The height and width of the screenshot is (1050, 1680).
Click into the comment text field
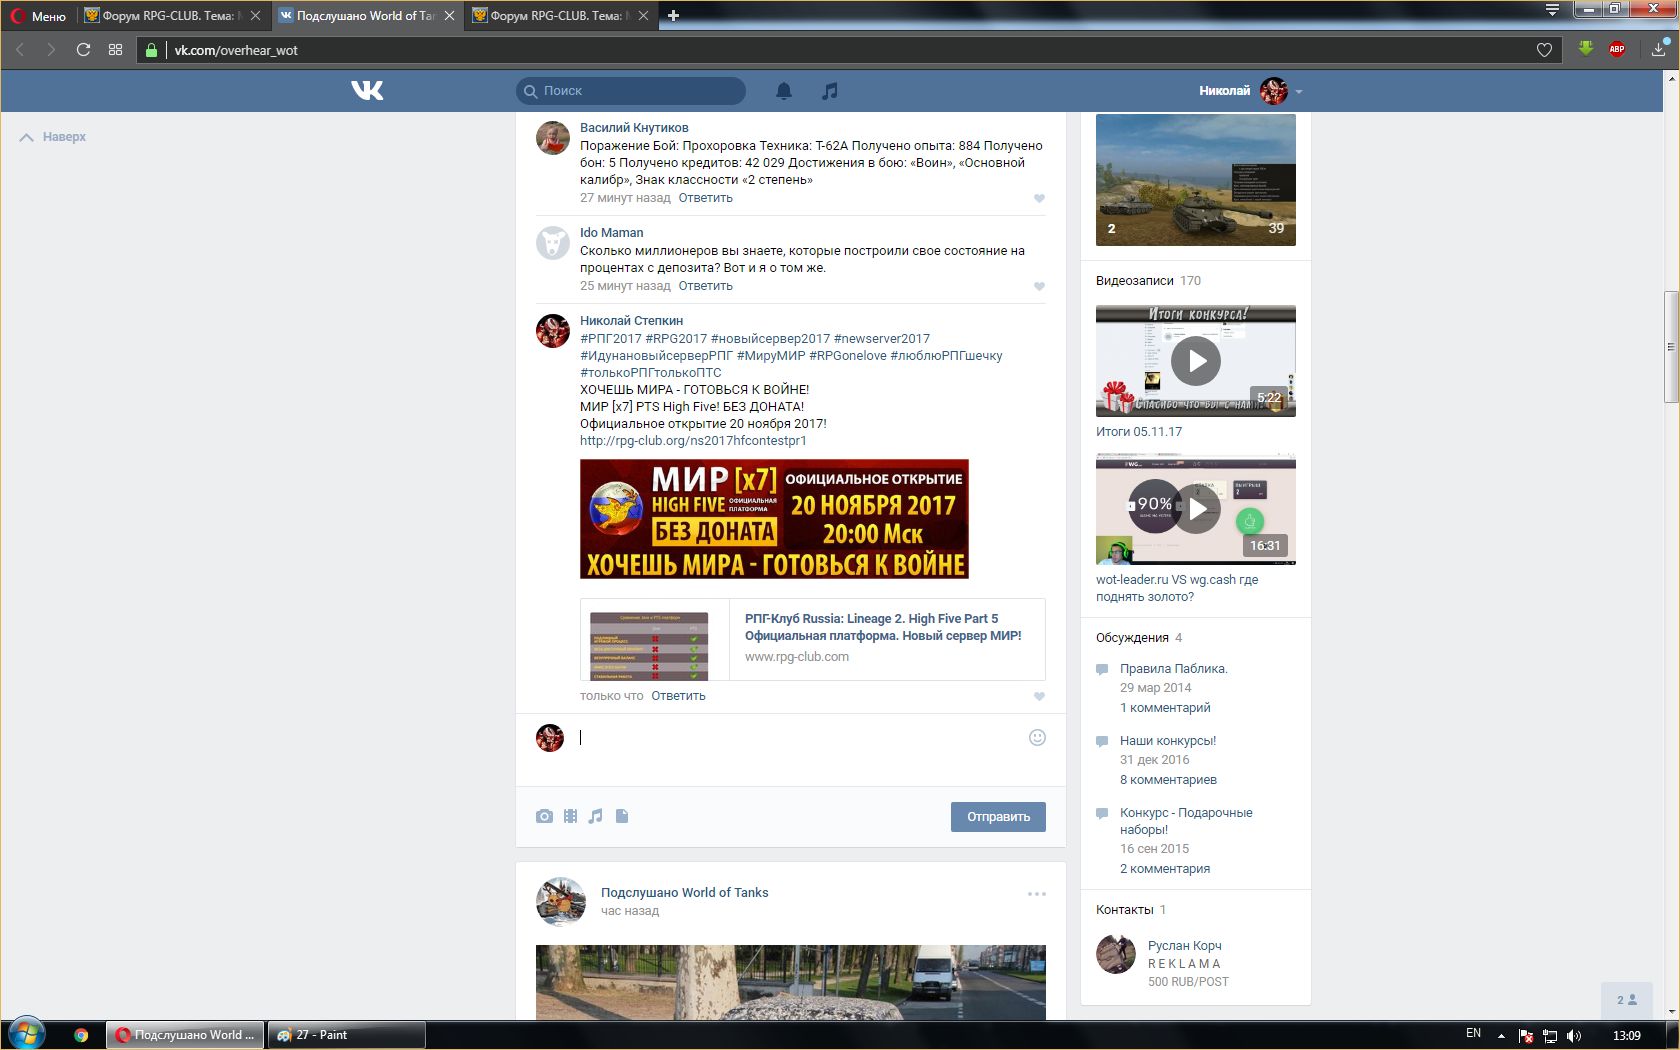pos(800,738)
